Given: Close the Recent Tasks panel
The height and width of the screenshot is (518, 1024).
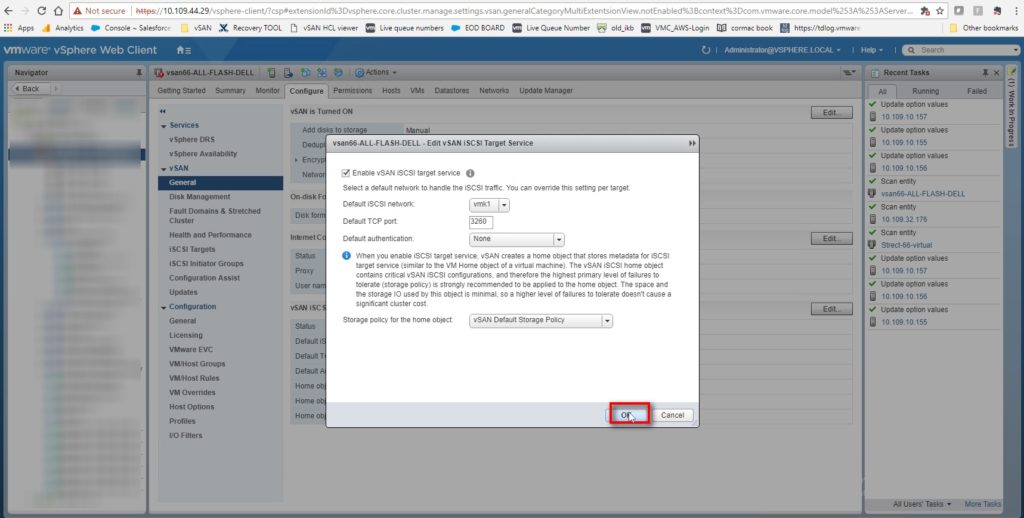Looking at the screenshot, I should point(997,73).
